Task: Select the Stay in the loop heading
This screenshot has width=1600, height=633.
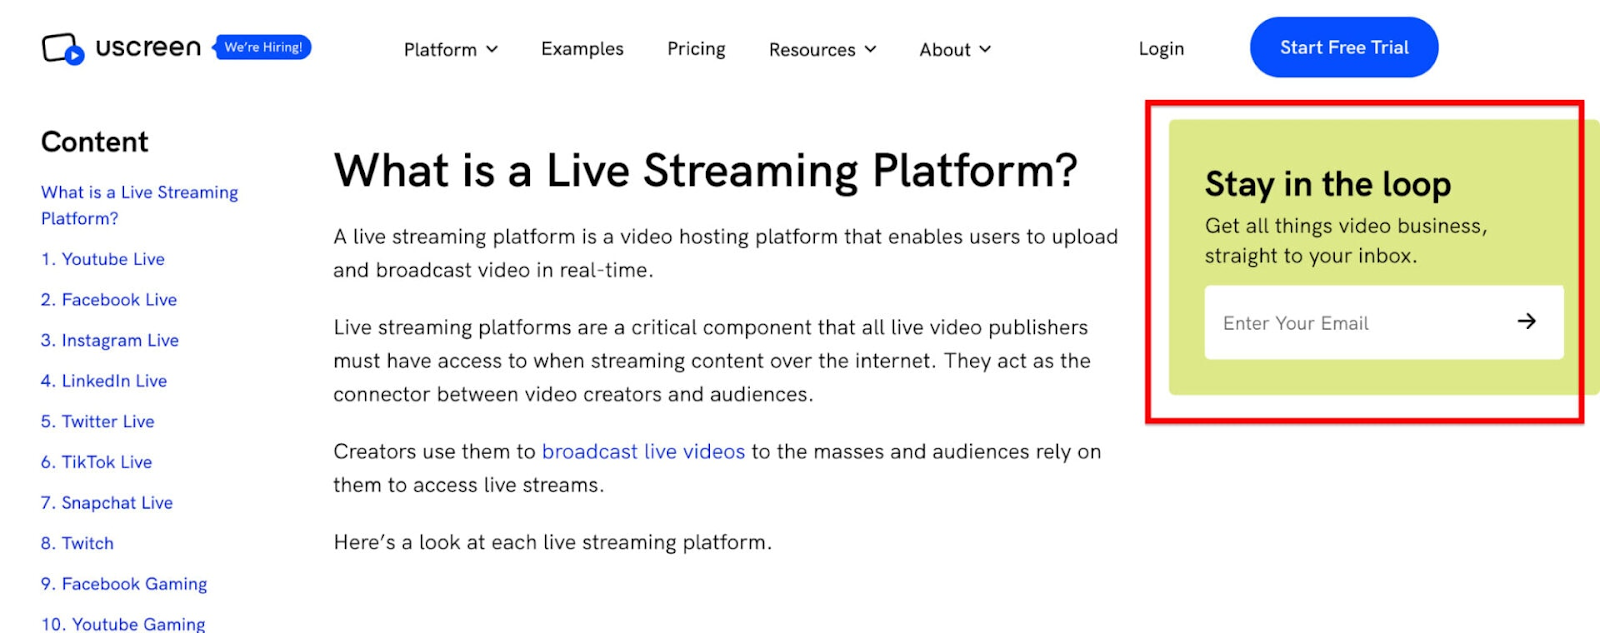Action: [1327, 184]
